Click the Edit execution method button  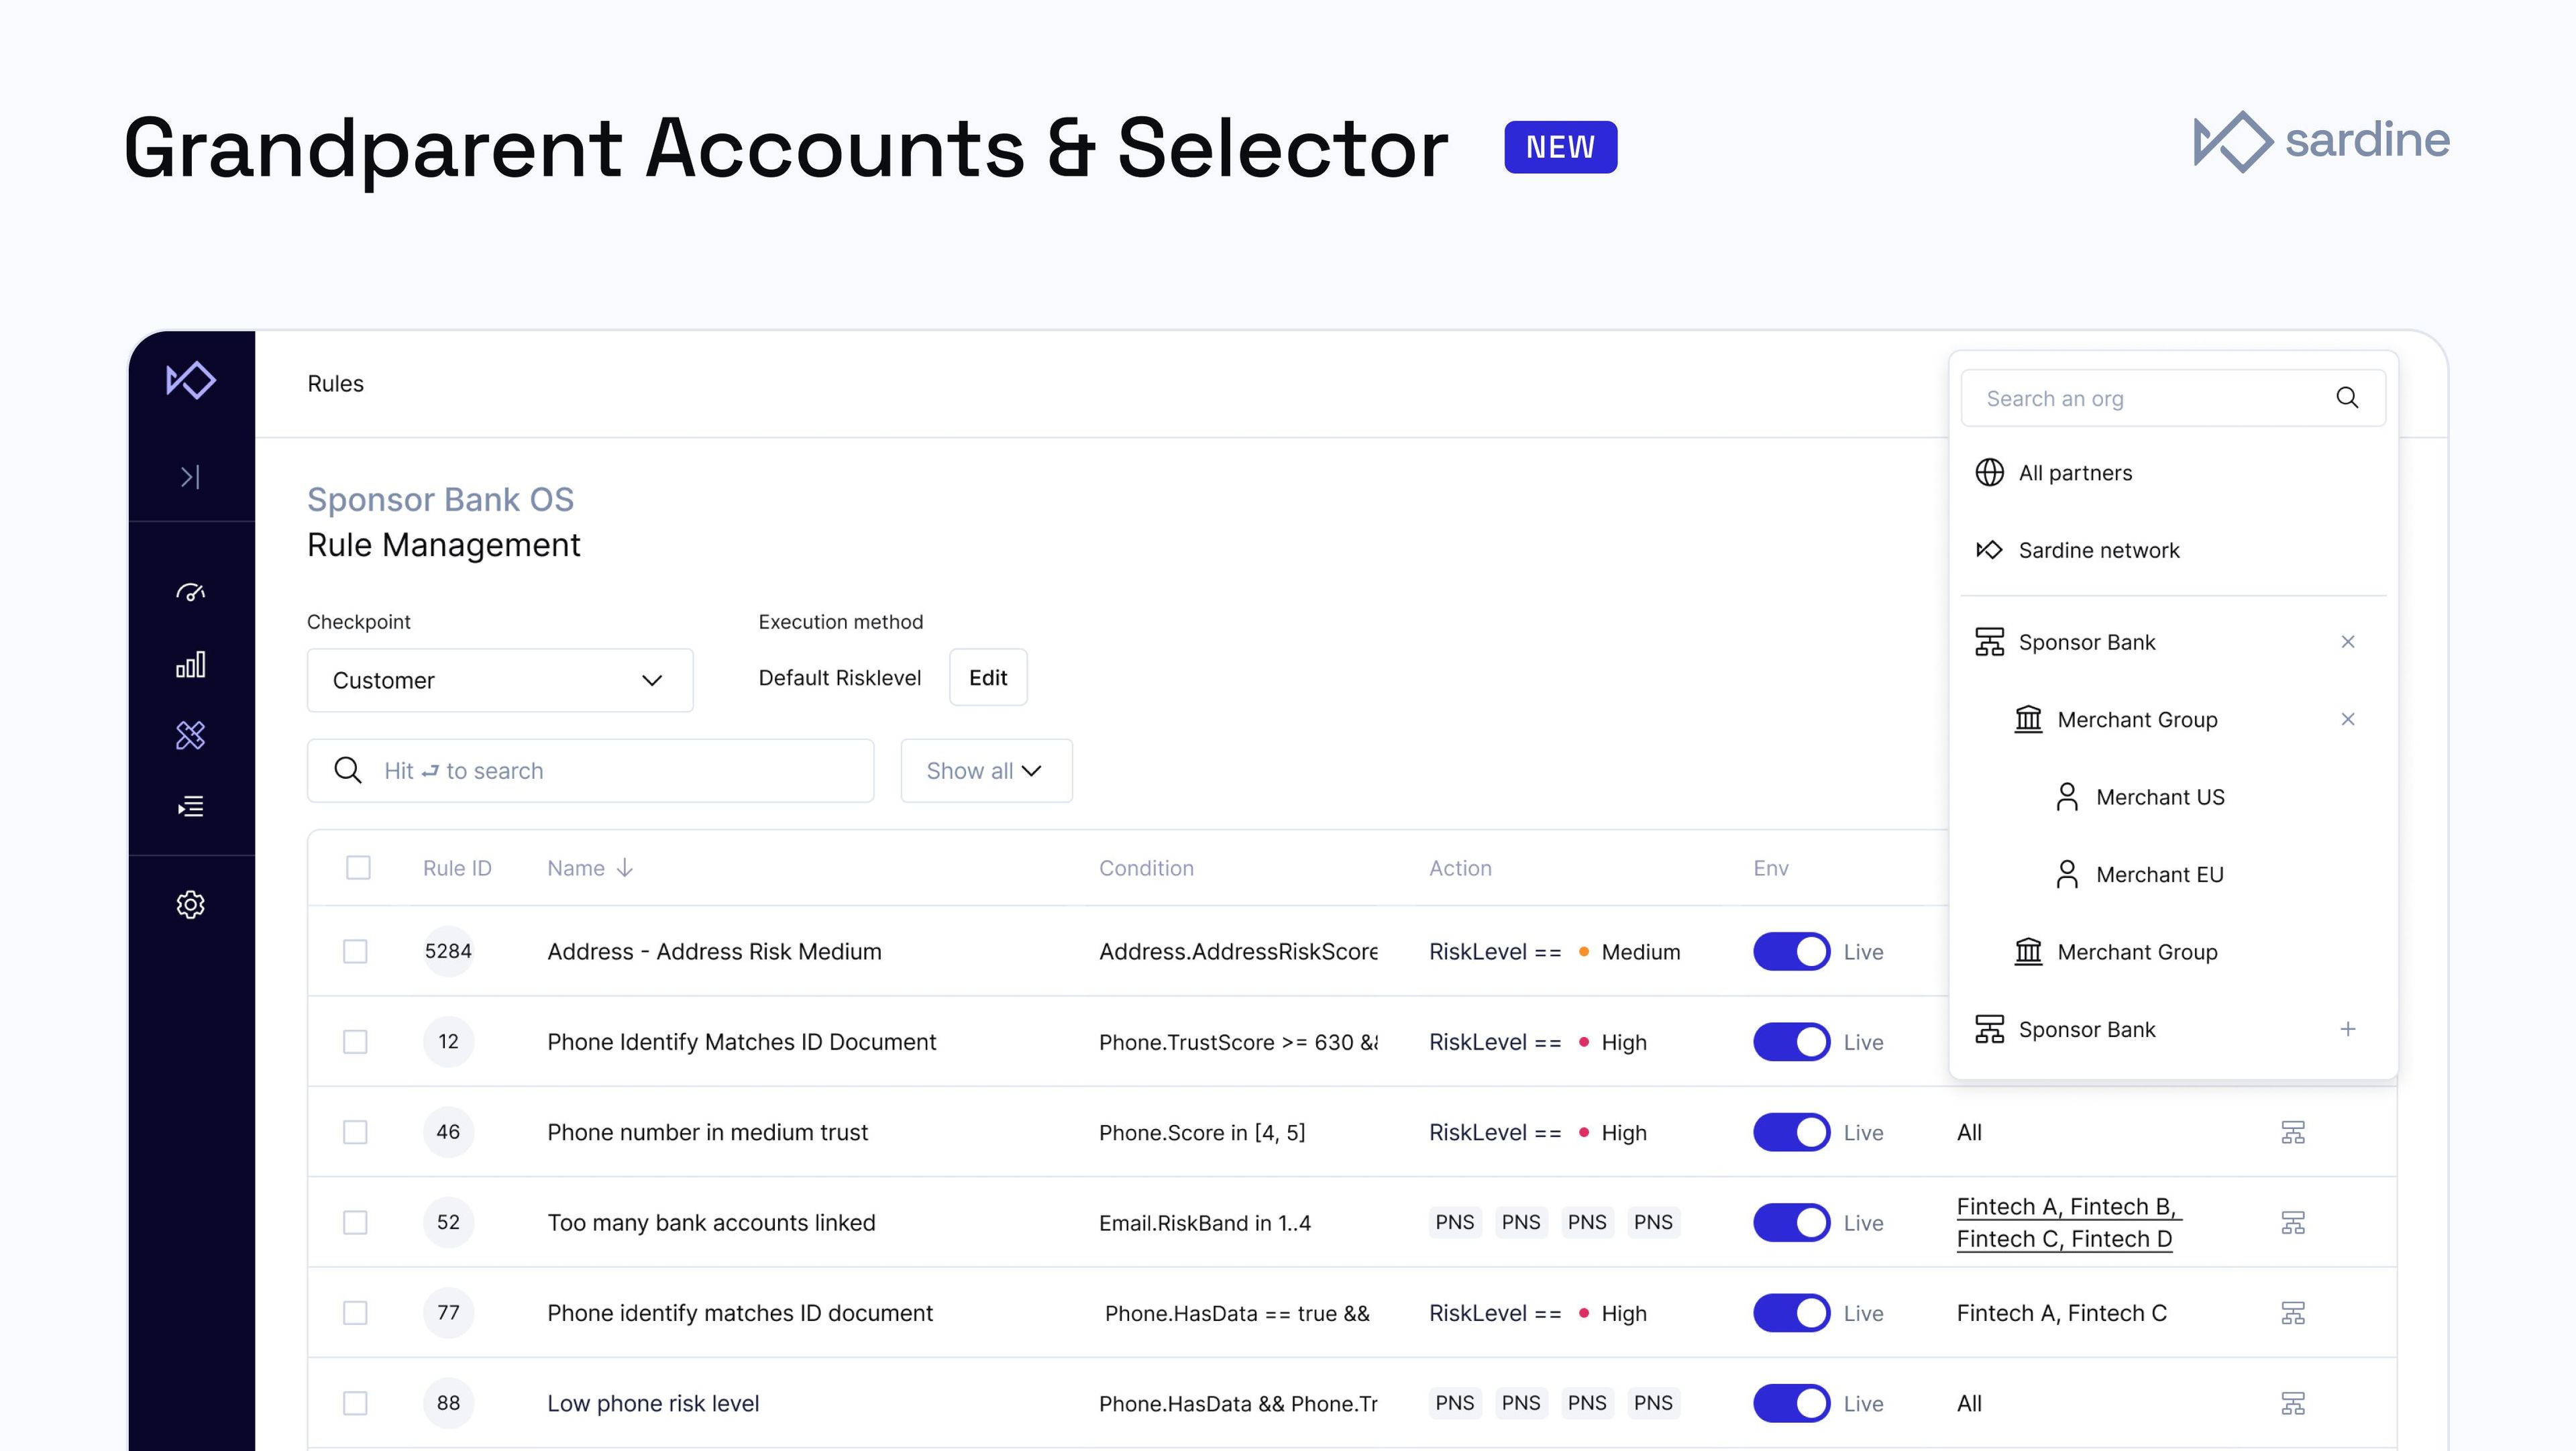(x=988, y=677)
